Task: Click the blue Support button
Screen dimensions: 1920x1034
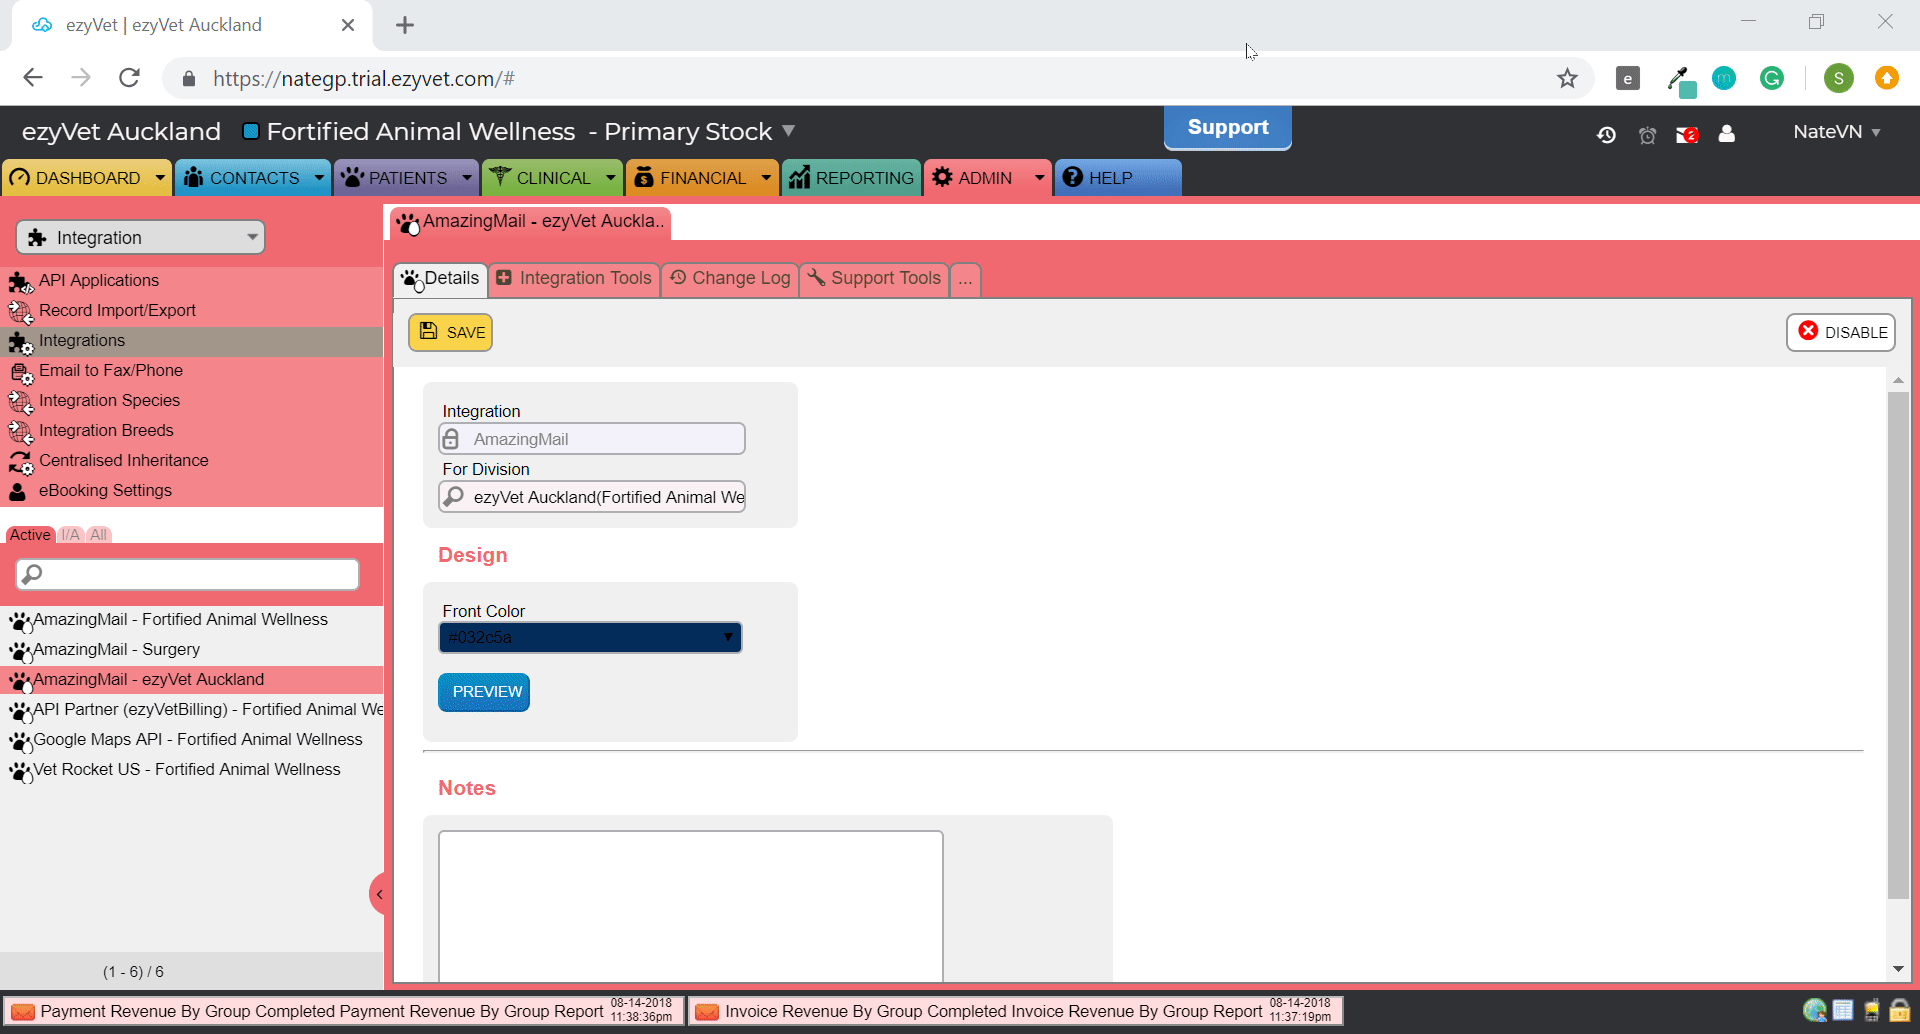Action: (1227, 128)
